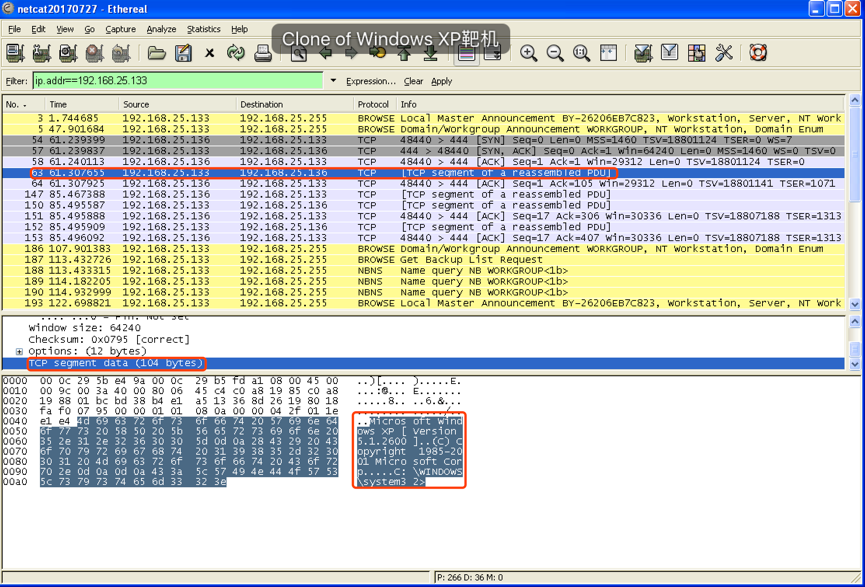The height and width of the screenshot is (587, 865).
Task: Save capture file as icon
Action: (x=183, y=53)
